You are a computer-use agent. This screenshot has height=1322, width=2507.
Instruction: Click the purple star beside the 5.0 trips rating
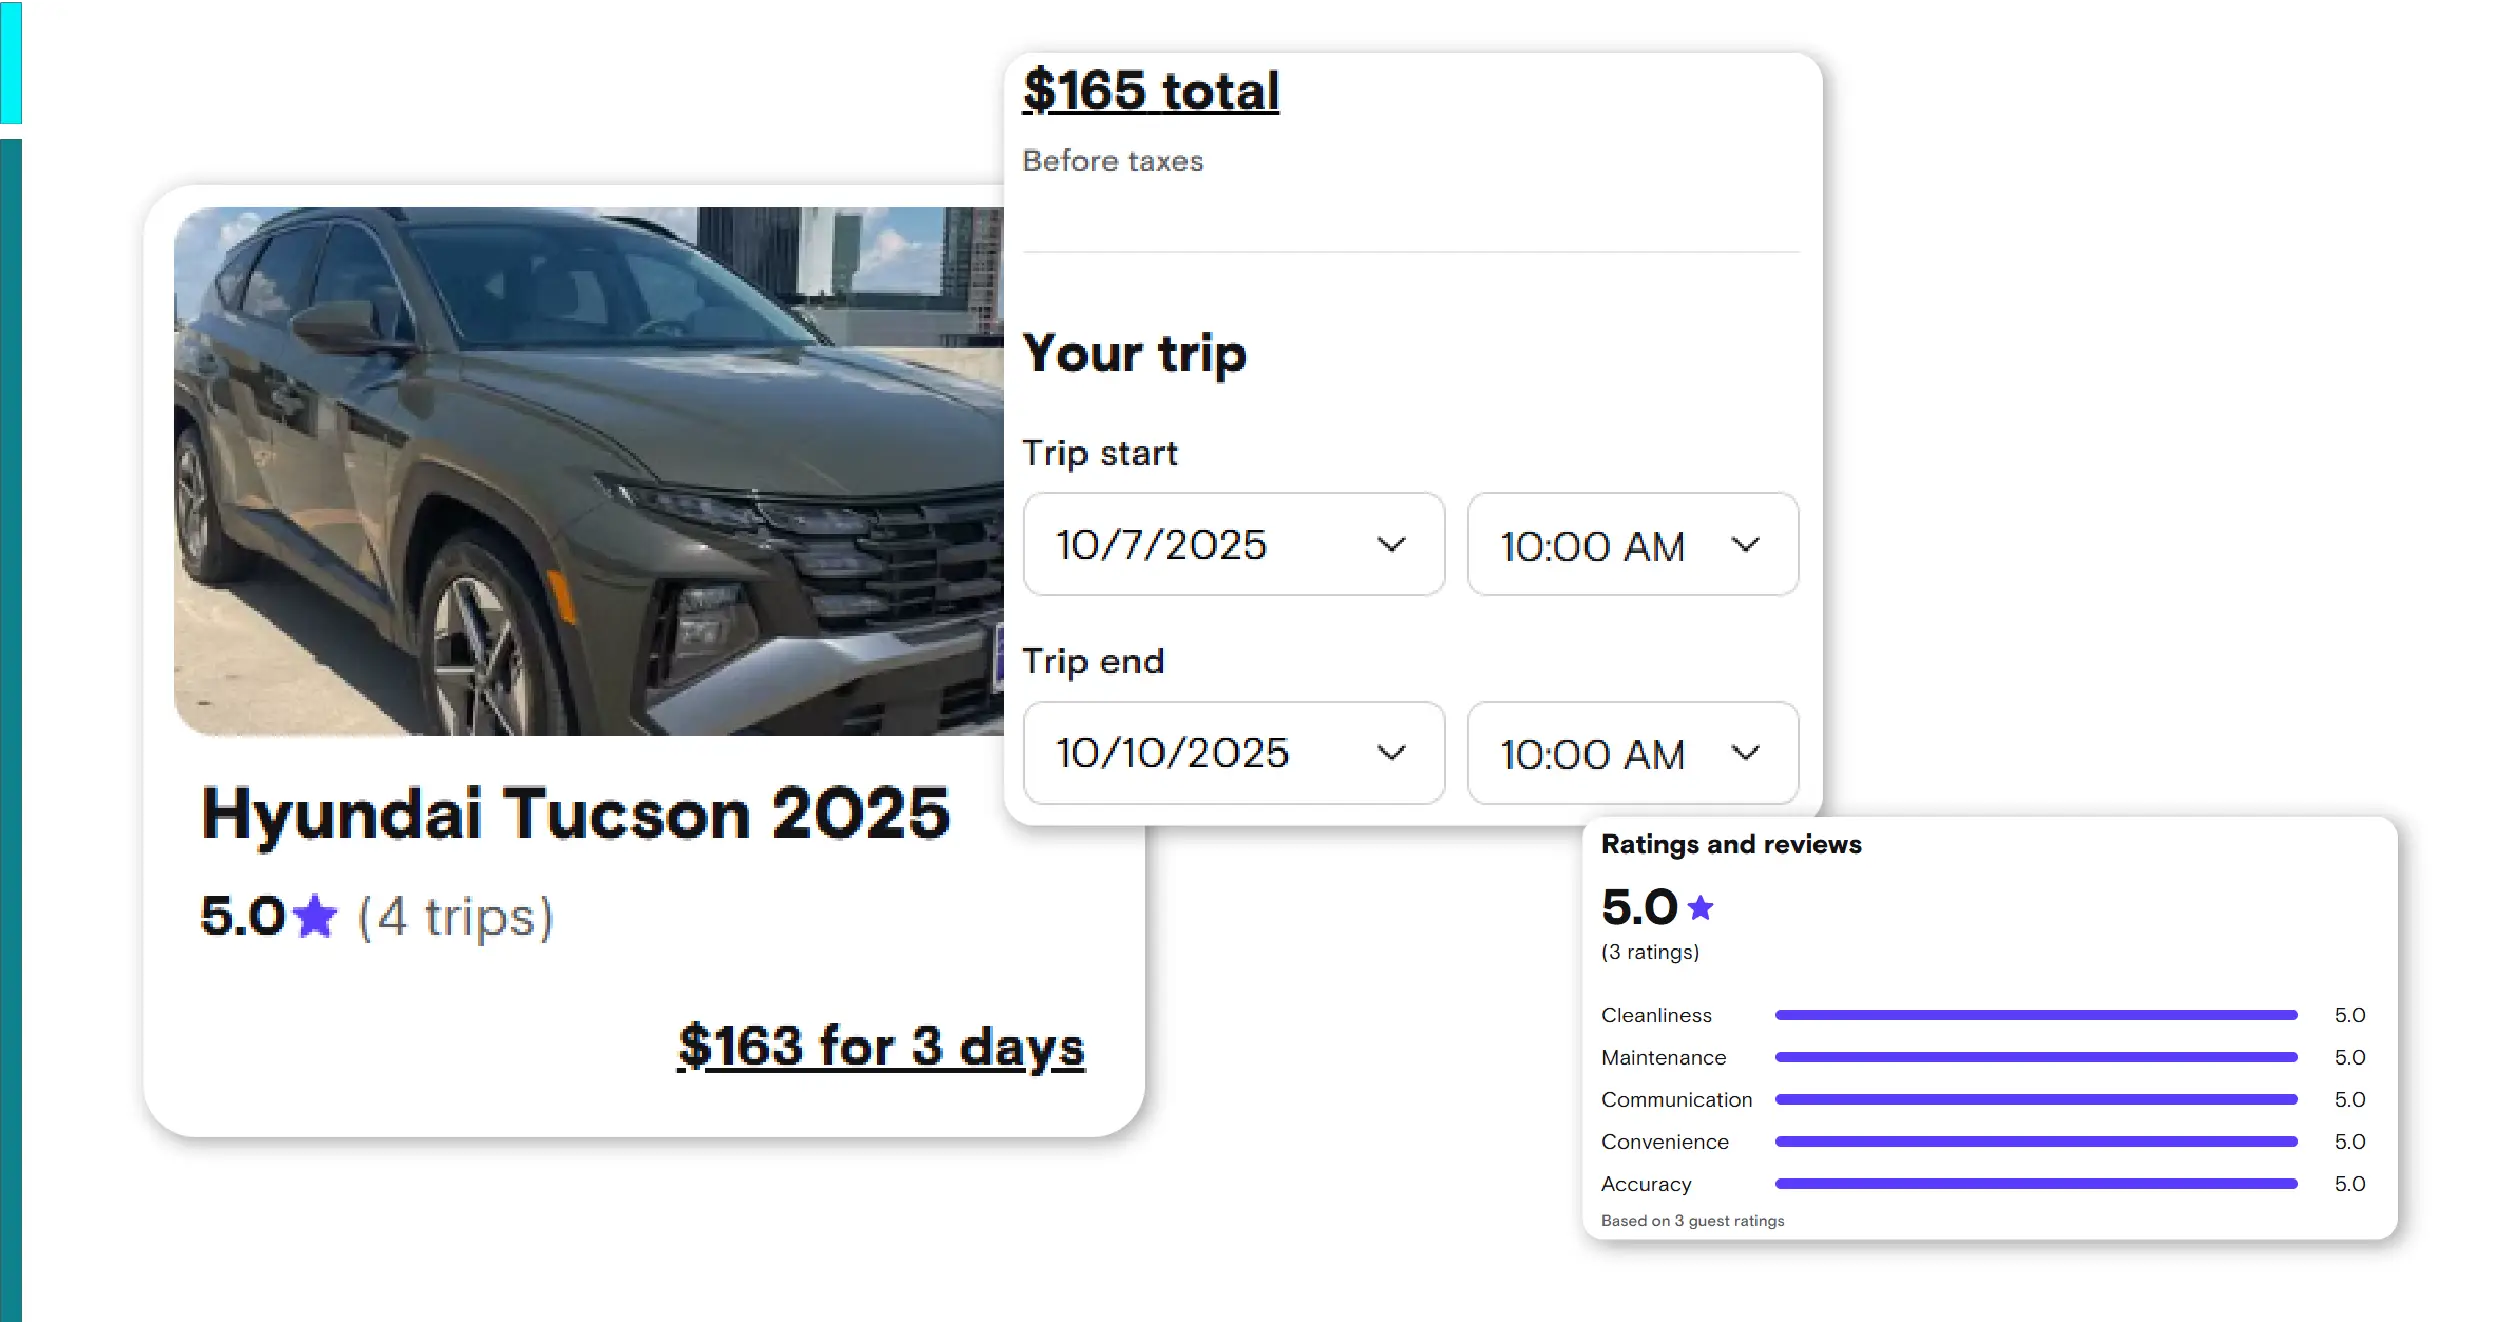[x=316, y=916]
